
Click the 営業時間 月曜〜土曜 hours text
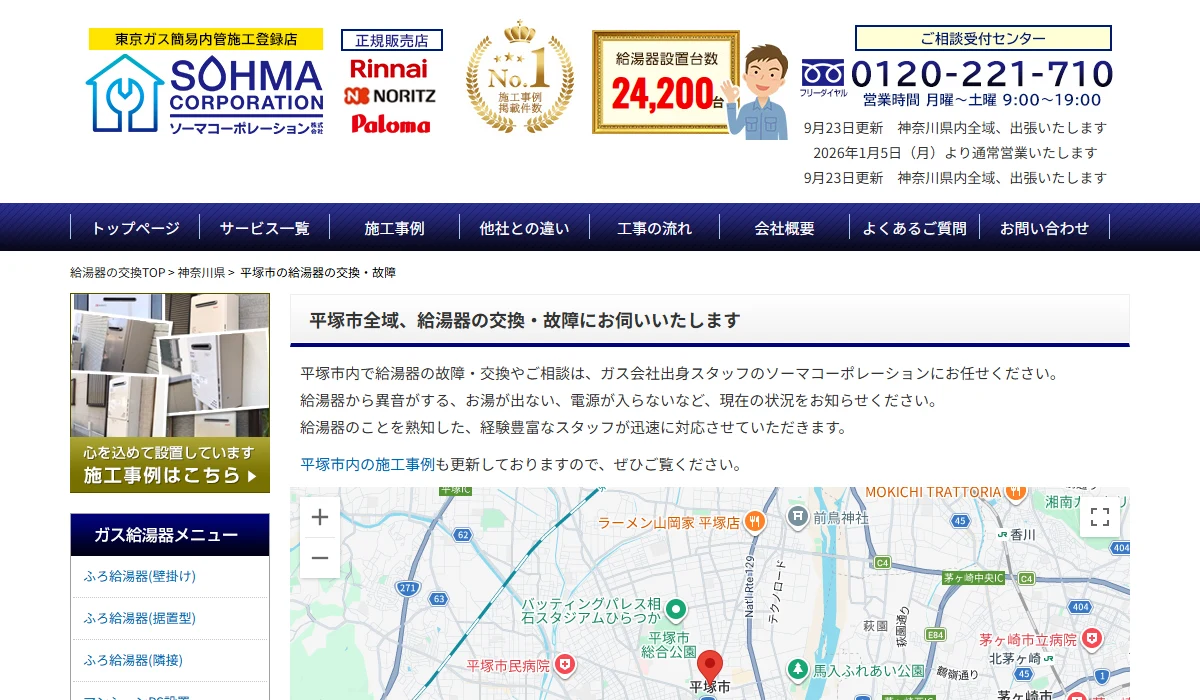[982, 100]
